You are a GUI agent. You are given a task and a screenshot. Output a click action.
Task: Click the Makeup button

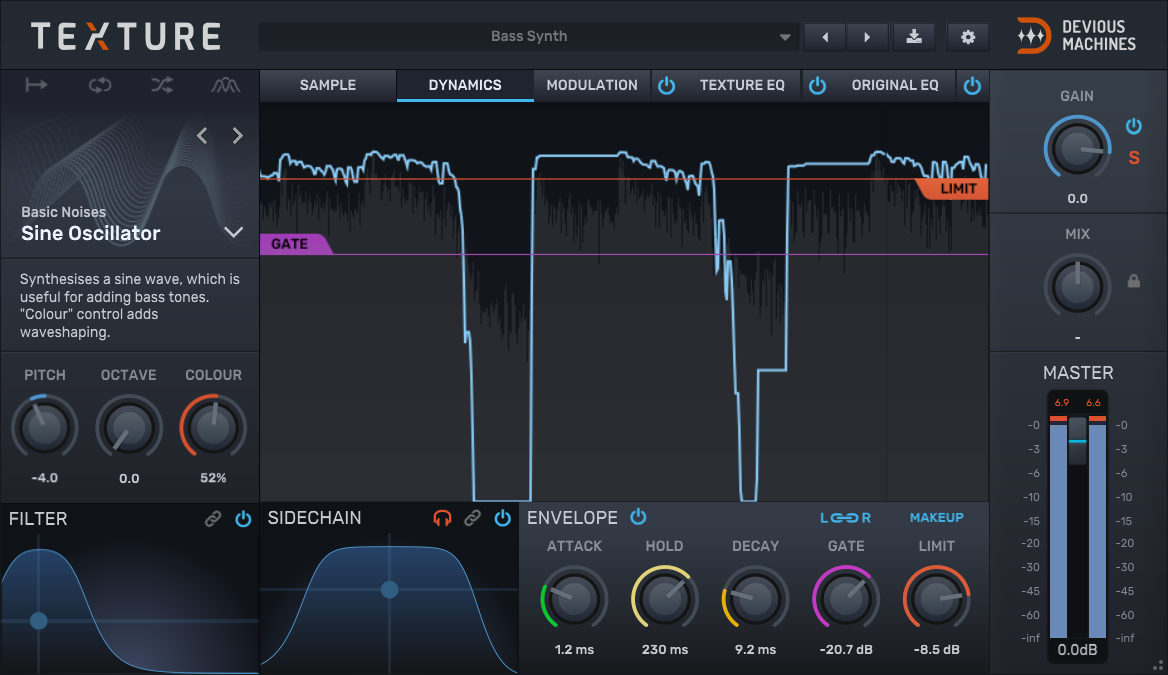pos(936,518)
